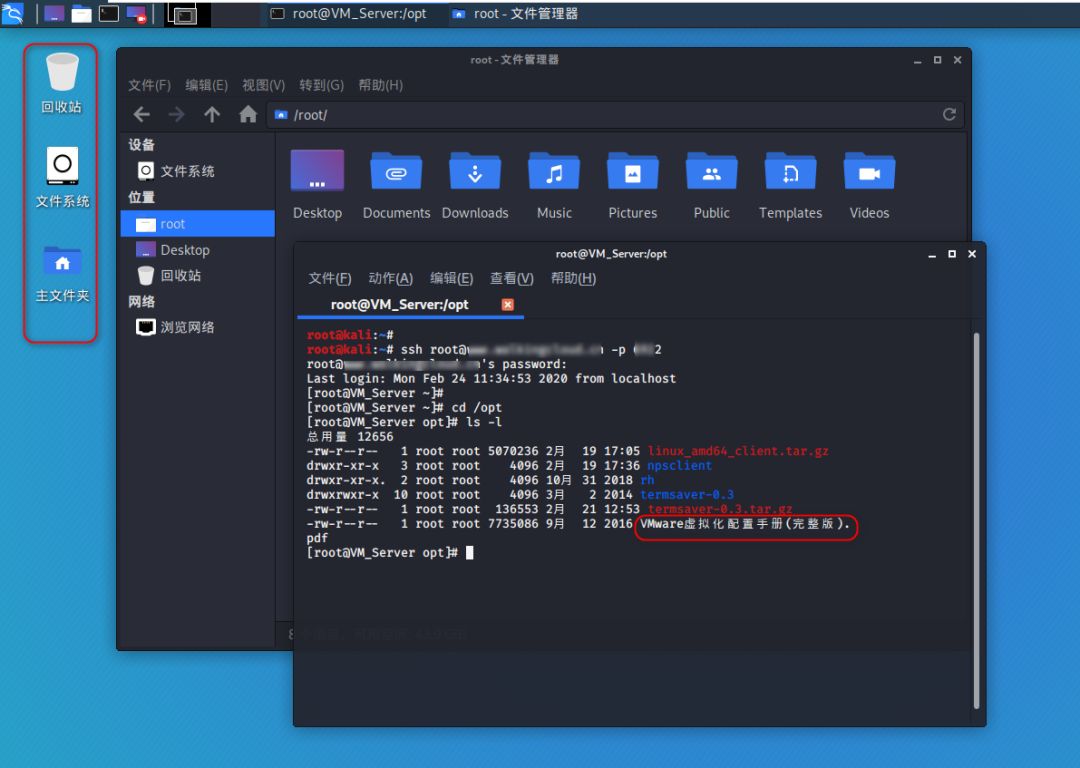Select the Templates folder icon

(790, 185)
